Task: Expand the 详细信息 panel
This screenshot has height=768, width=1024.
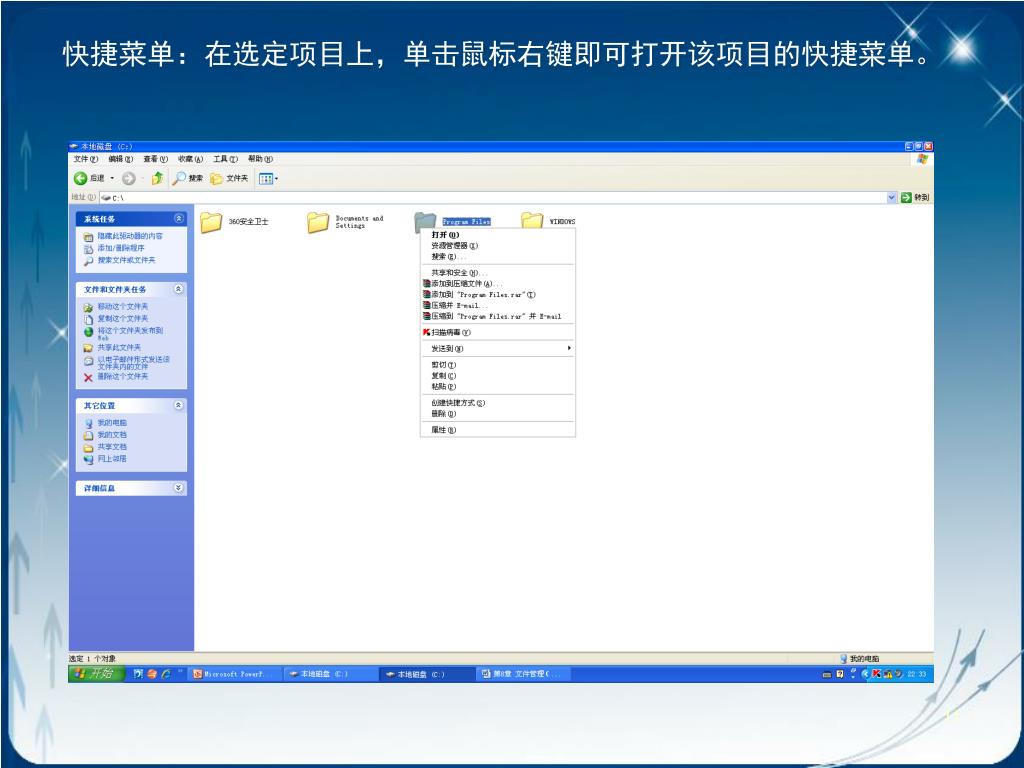Action: [178, 488]
